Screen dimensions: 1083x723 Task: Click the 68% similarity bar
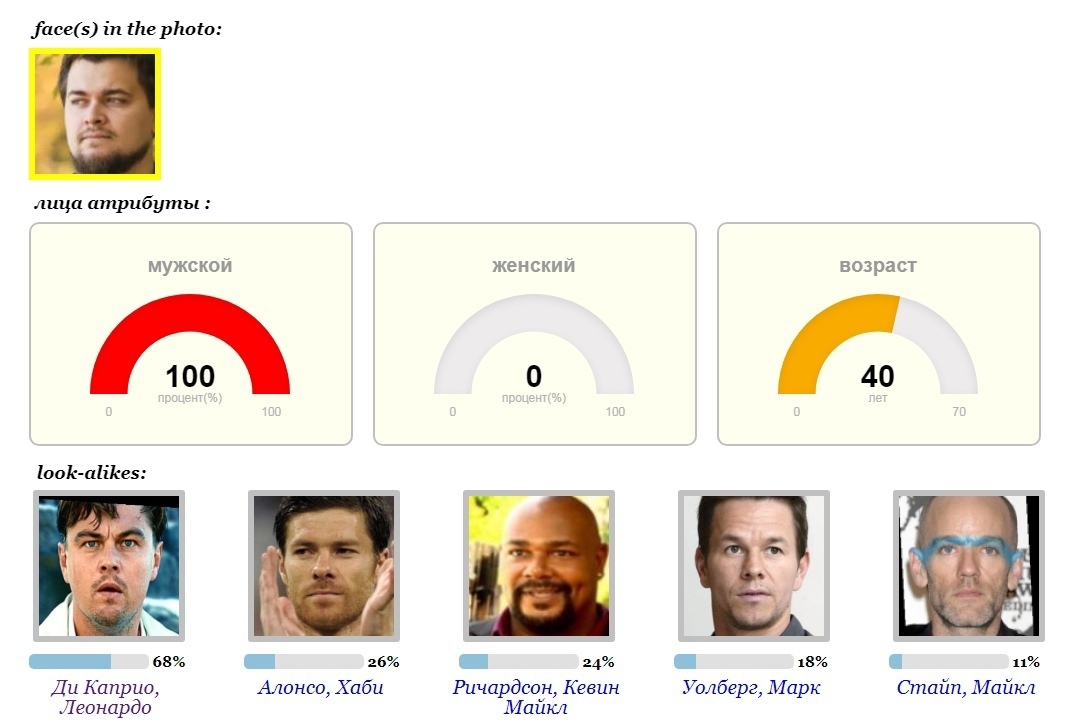pos(89,661)
